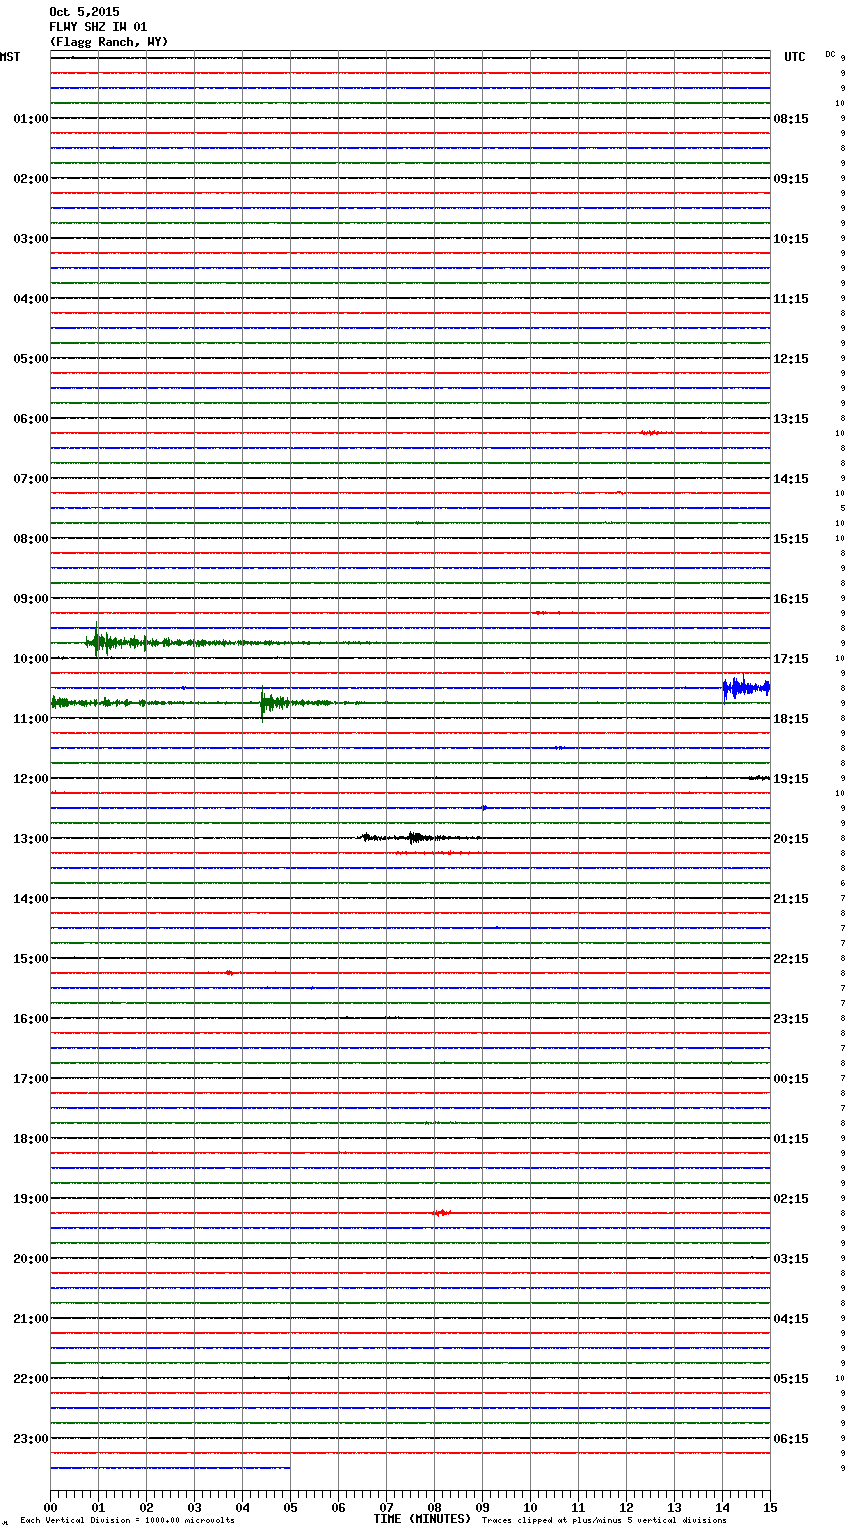Click the 'UTC' time zone label
This screenshot has height=1534, width=850.
click(795, 57)
